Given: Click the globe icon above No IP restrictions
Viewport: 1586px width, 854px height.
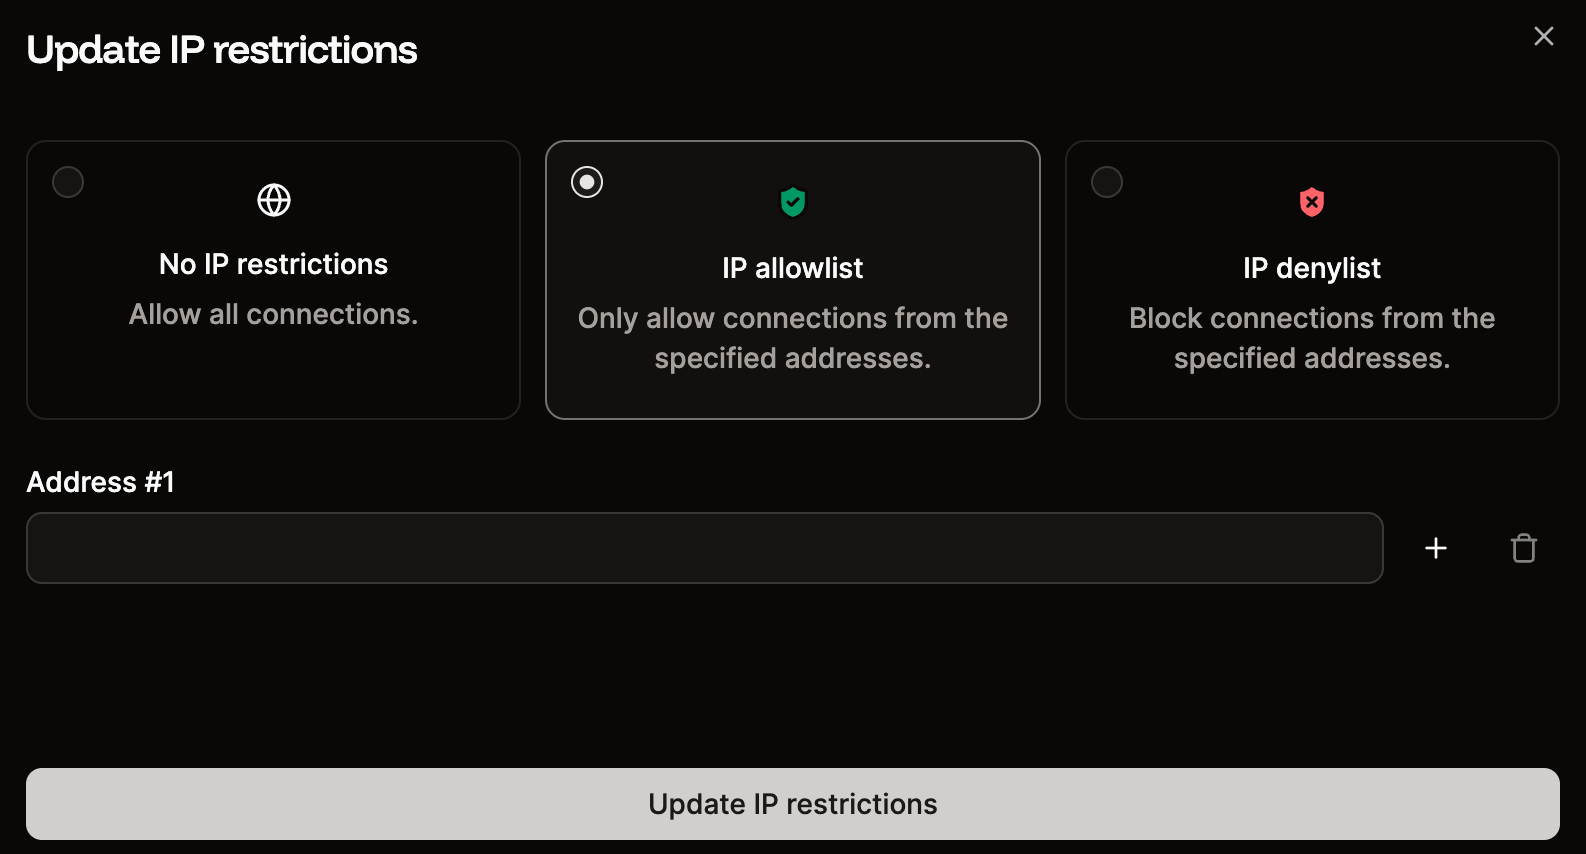Looking at the screenshot, I should coord(273,200).
